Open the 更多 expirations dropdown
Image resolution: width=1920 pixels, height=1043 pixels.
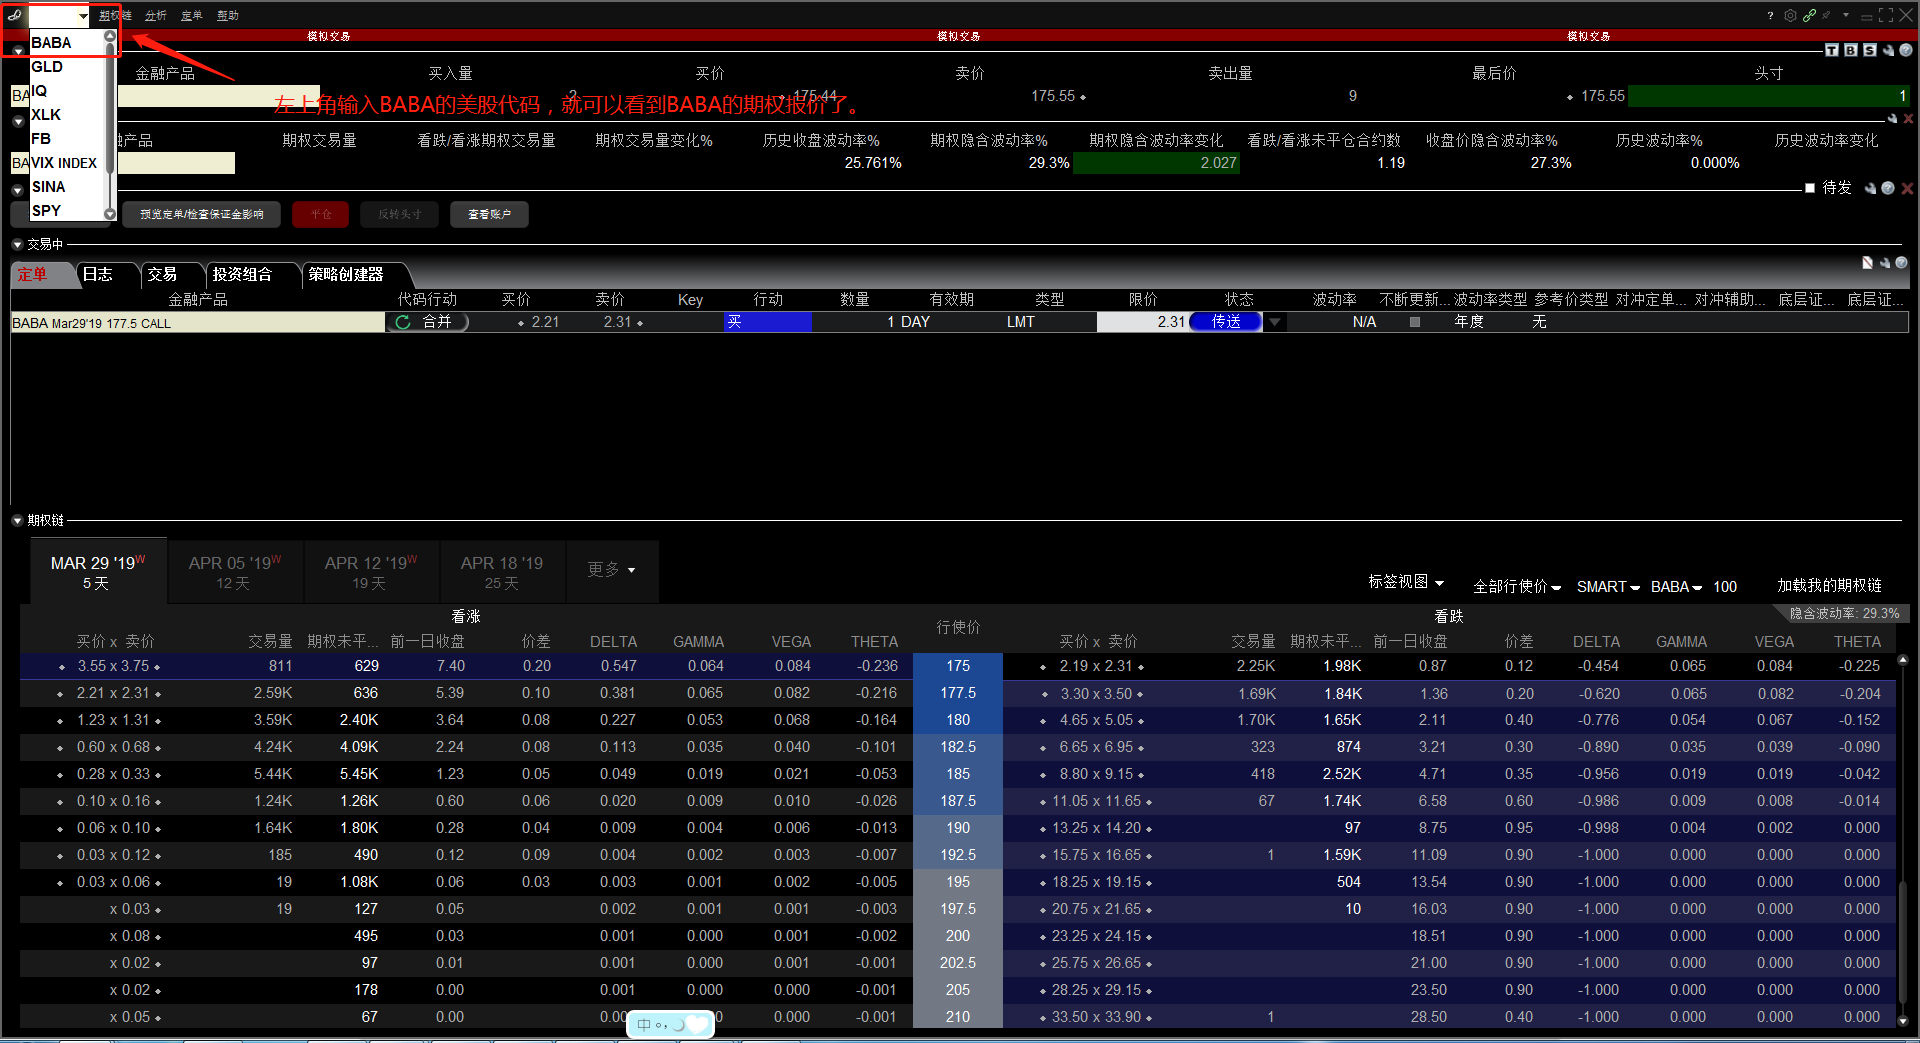click(611, 570)
